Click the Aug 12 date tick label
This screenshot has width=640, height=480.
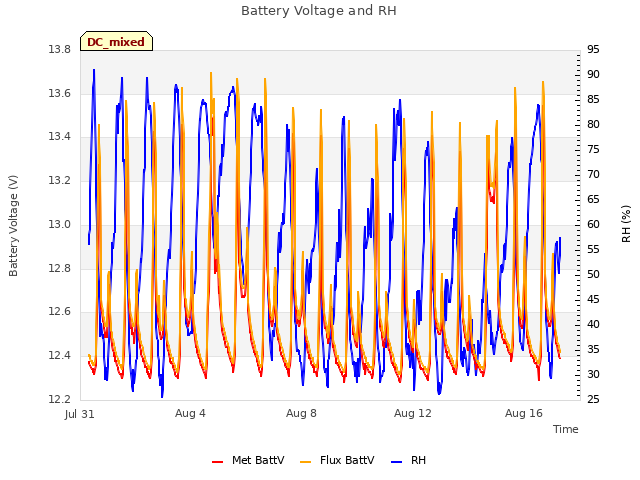click(413, 413)
